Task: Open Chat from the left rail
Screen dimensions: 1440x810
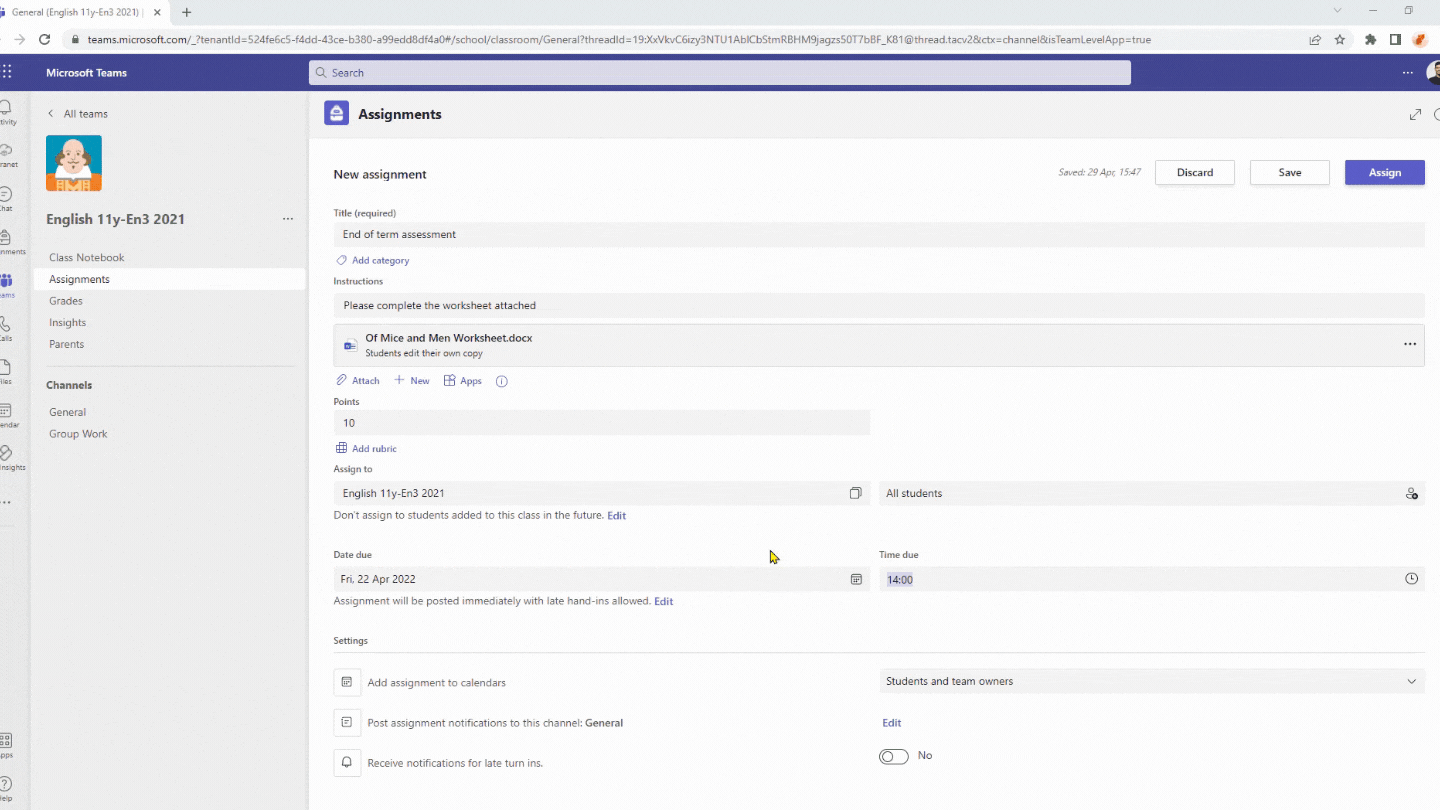Action: pos(6,198)
